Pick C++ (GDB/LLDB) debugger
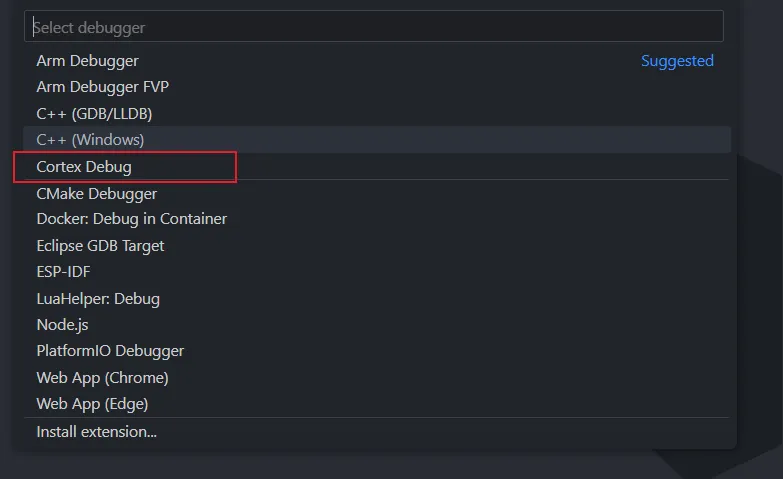The image size is (783, 479). 94,114
